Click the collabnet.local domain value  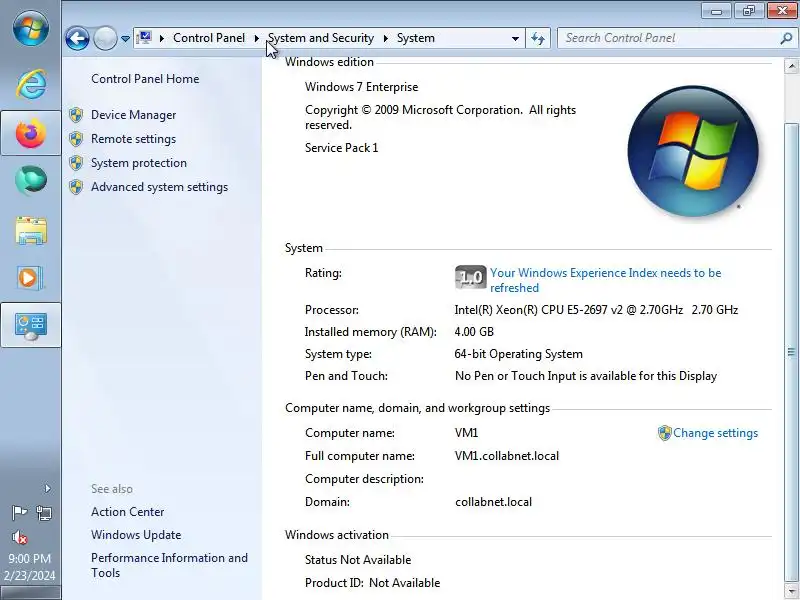coord(493,502)
